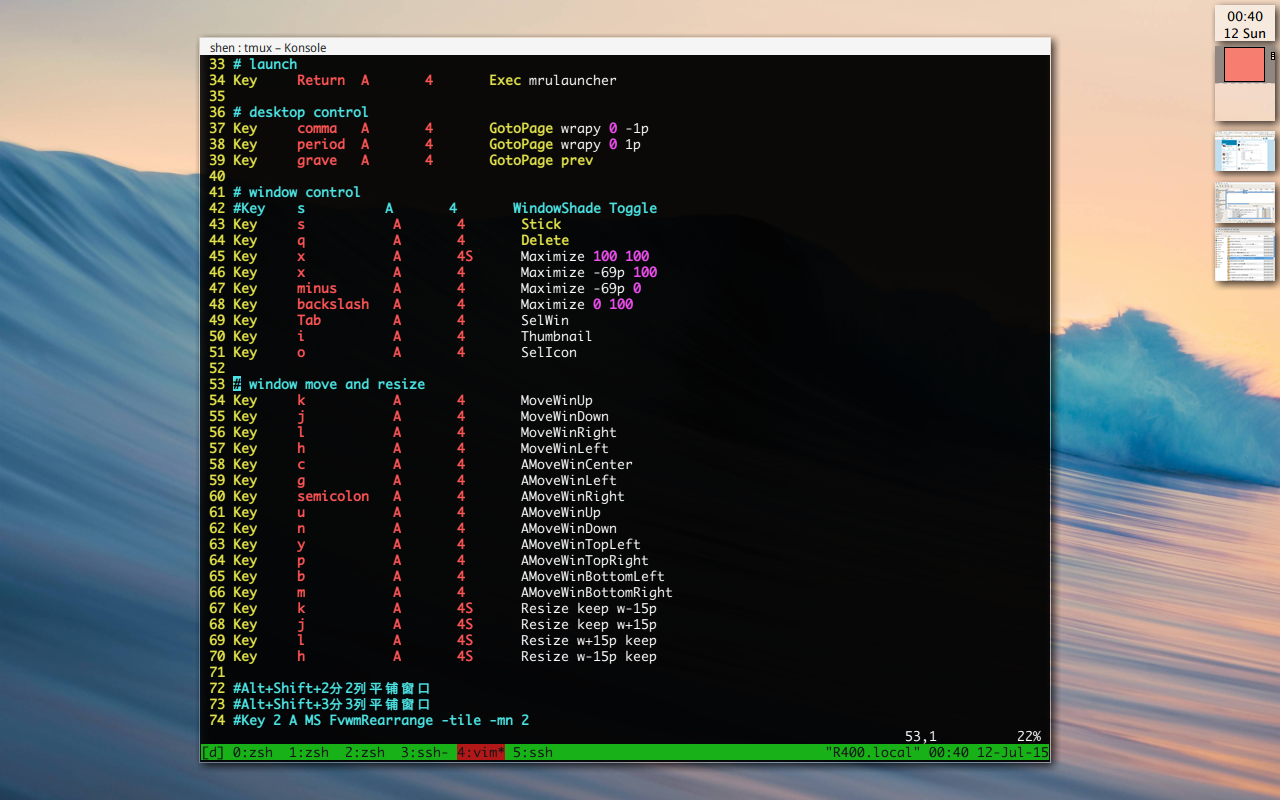1280x800 pixels.
Task: Click the "MoveWinLeft" command
Action: click(565, 448)
